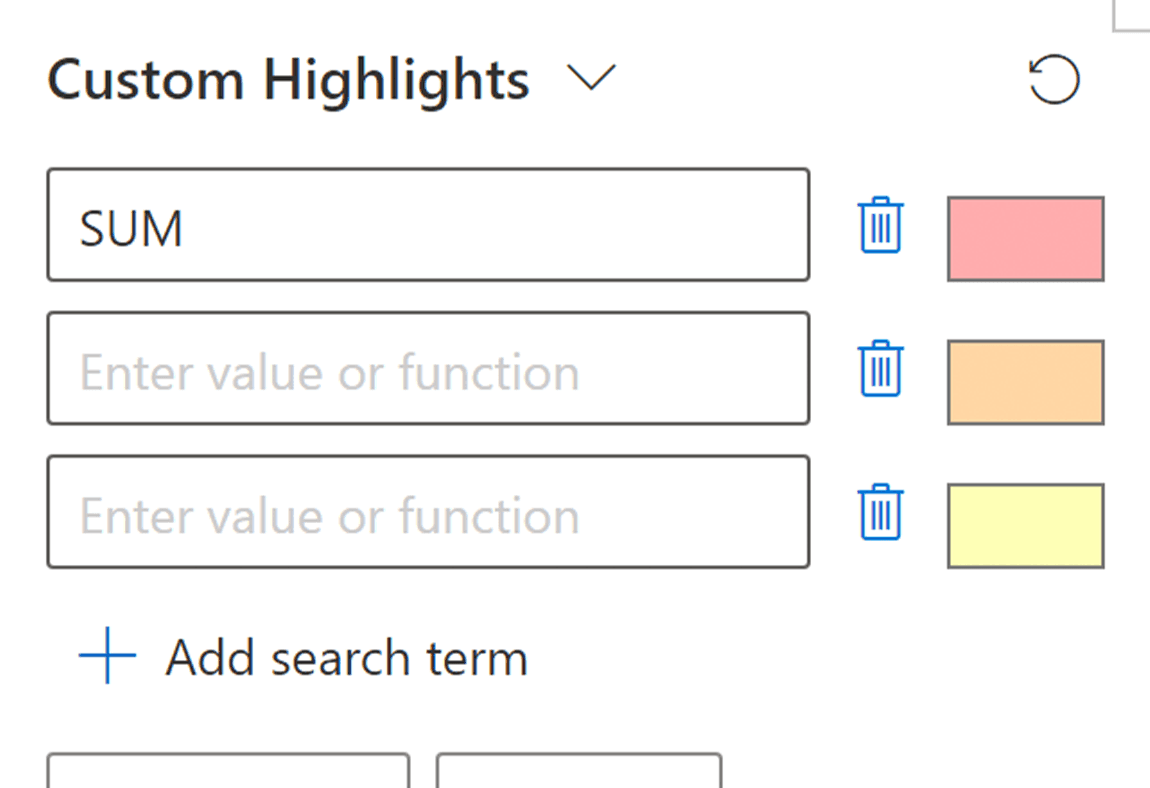Click the third empty value or function field
The height and width of the screenshot is (788, 1150).
(x=428, y=513)
